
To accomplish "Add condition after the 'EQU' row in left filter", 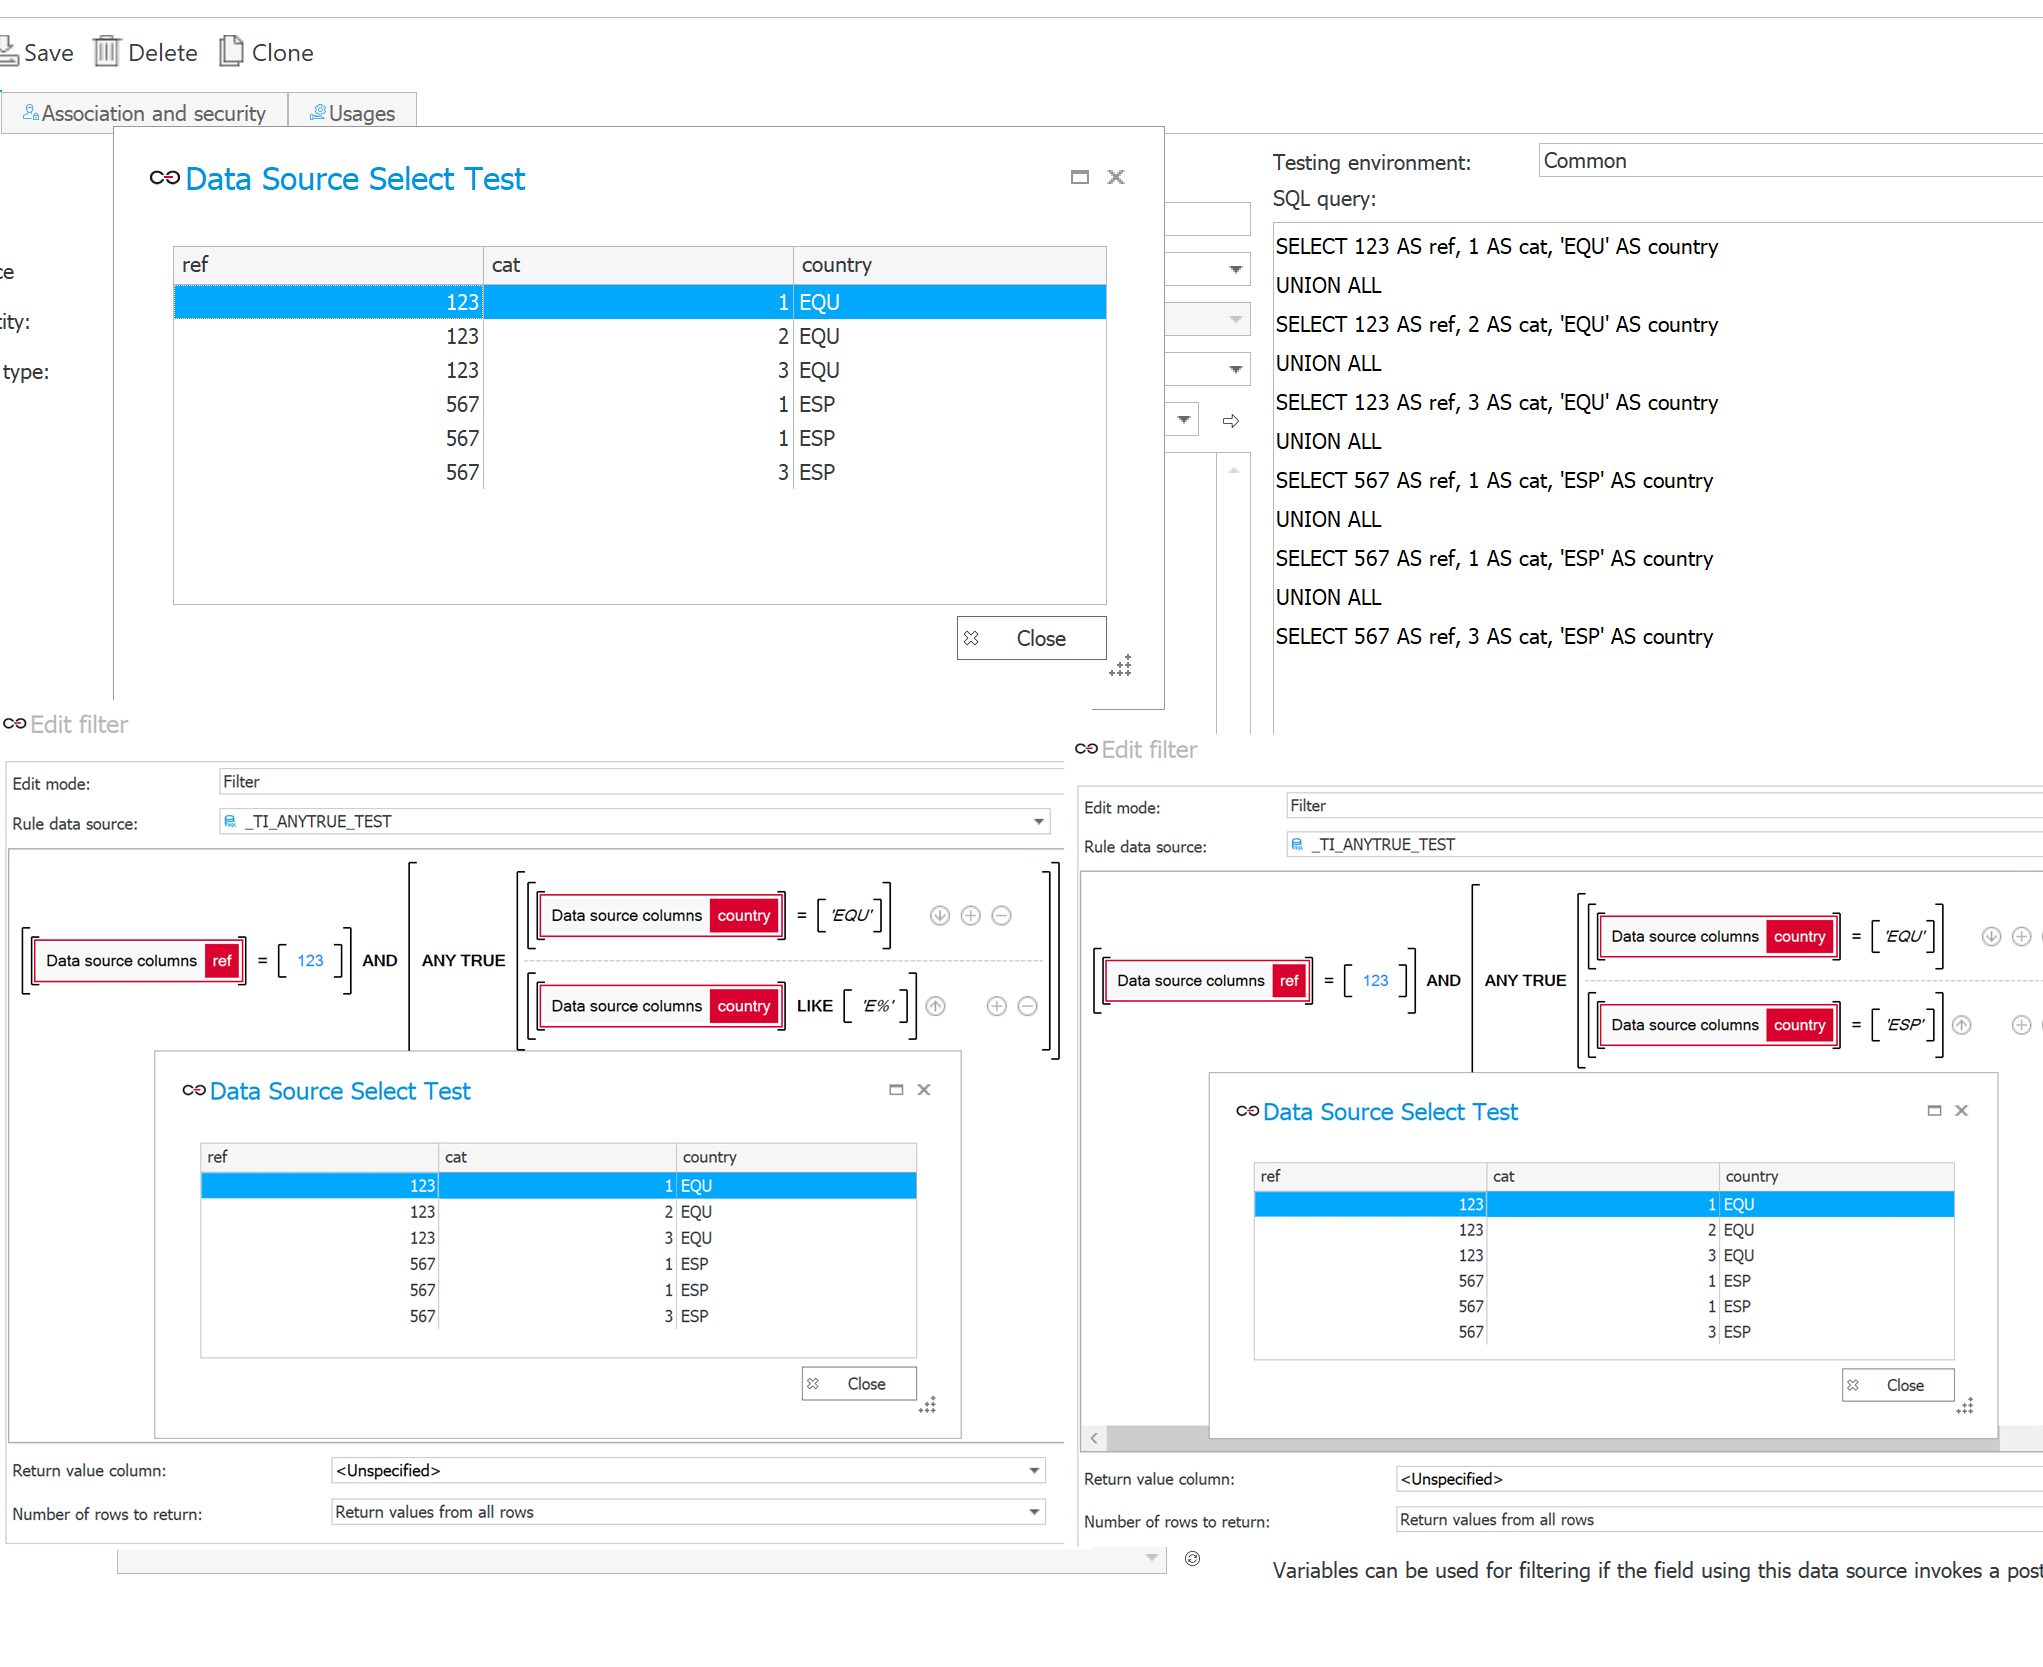I will tap(970, 916).
